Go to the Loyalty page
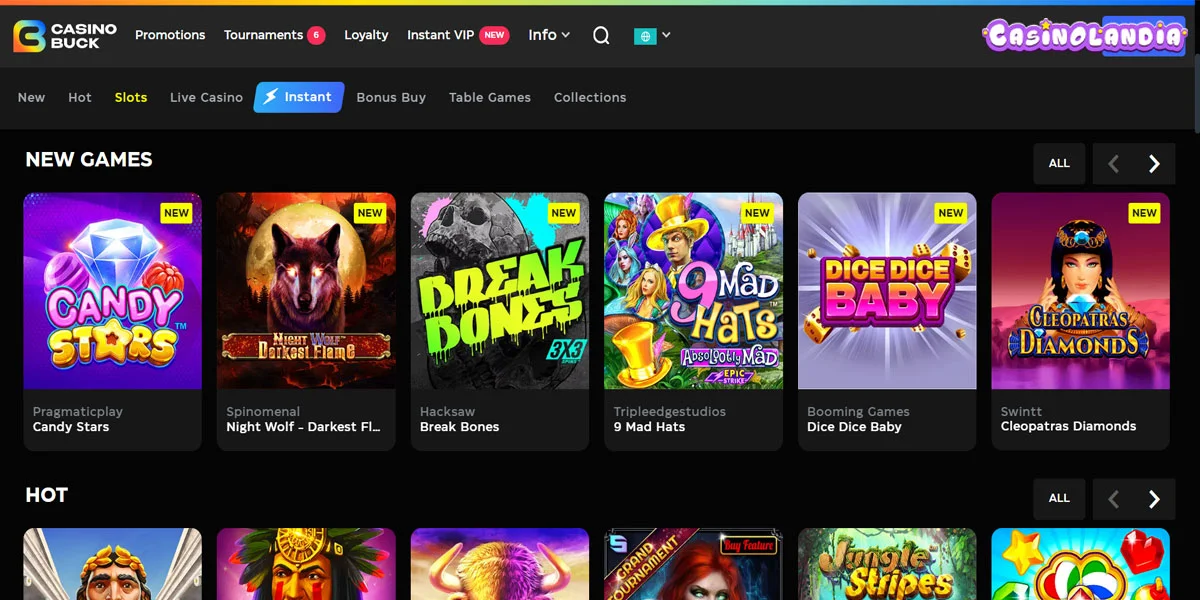1200x600 pixels. [366, 35]
